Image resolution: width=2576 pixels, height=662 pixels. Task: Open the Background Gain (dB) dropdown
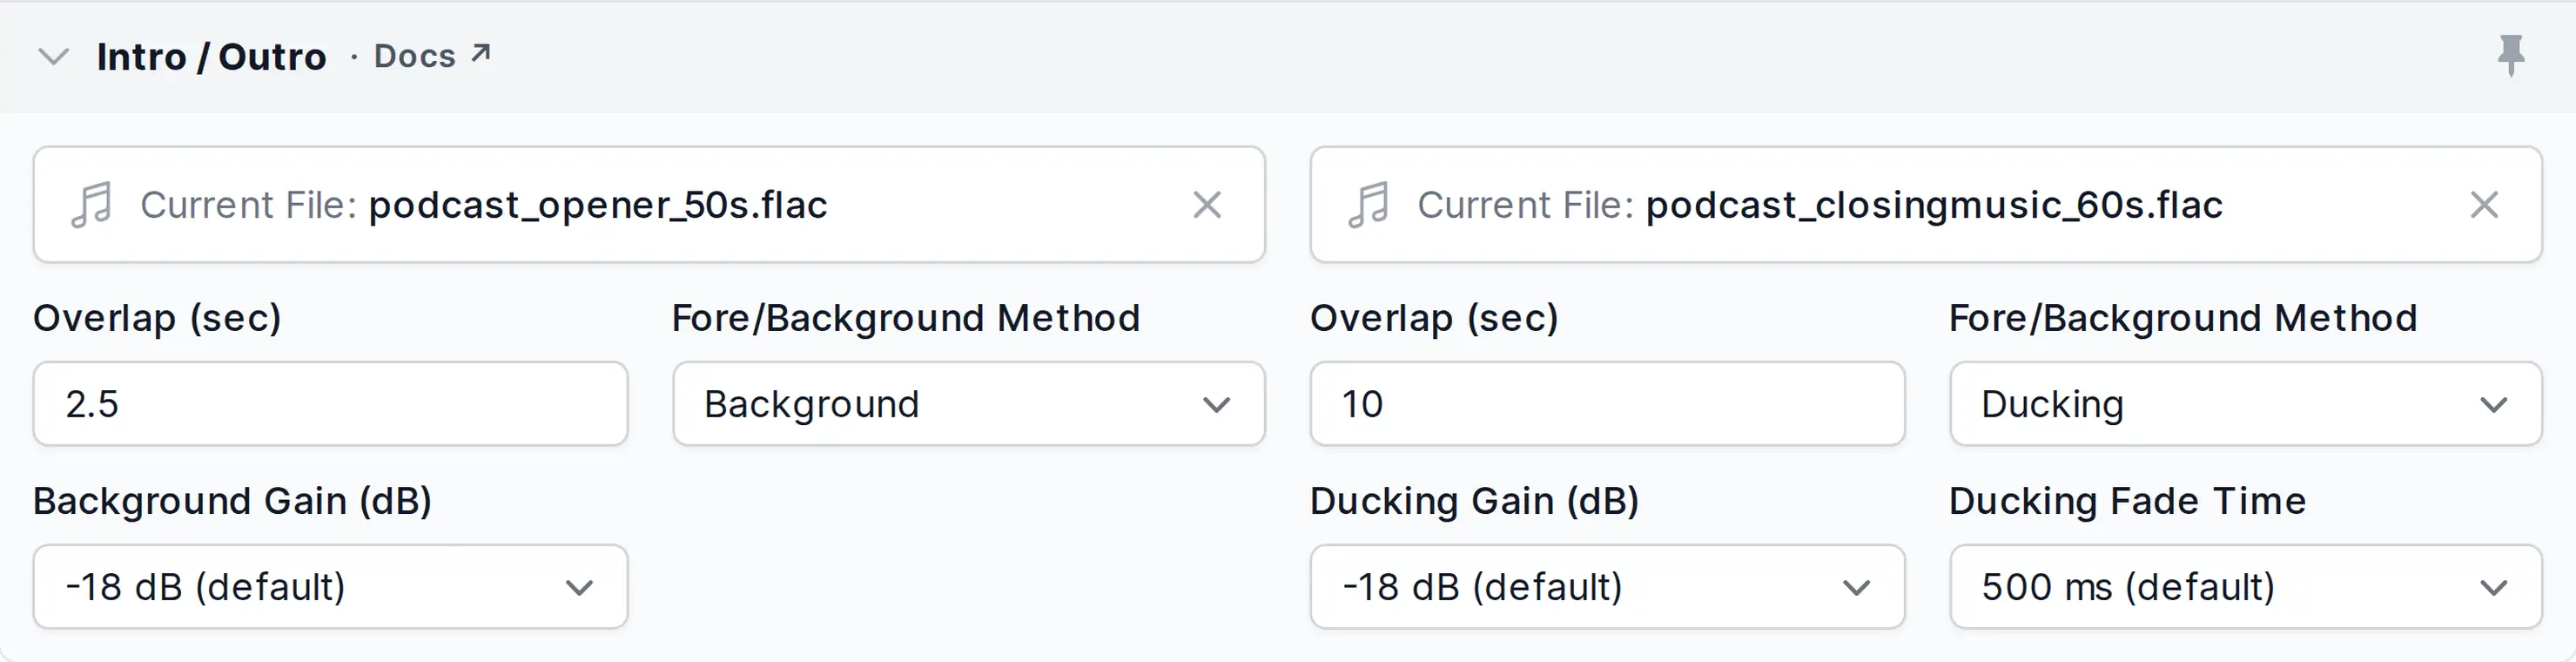(331, 587)
